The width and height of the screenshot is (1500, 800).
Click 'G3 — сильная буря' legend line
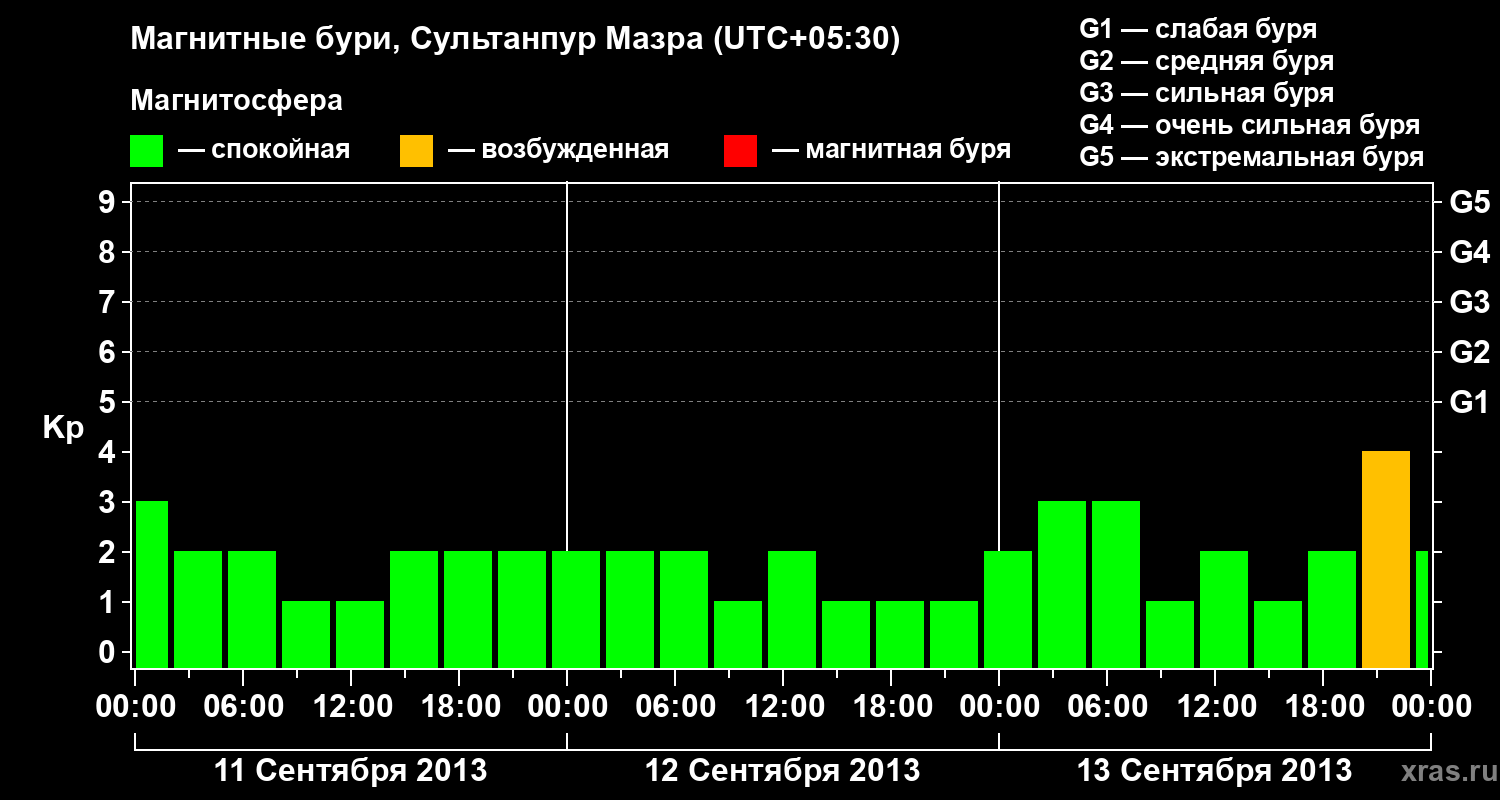tap(1206, 93)
